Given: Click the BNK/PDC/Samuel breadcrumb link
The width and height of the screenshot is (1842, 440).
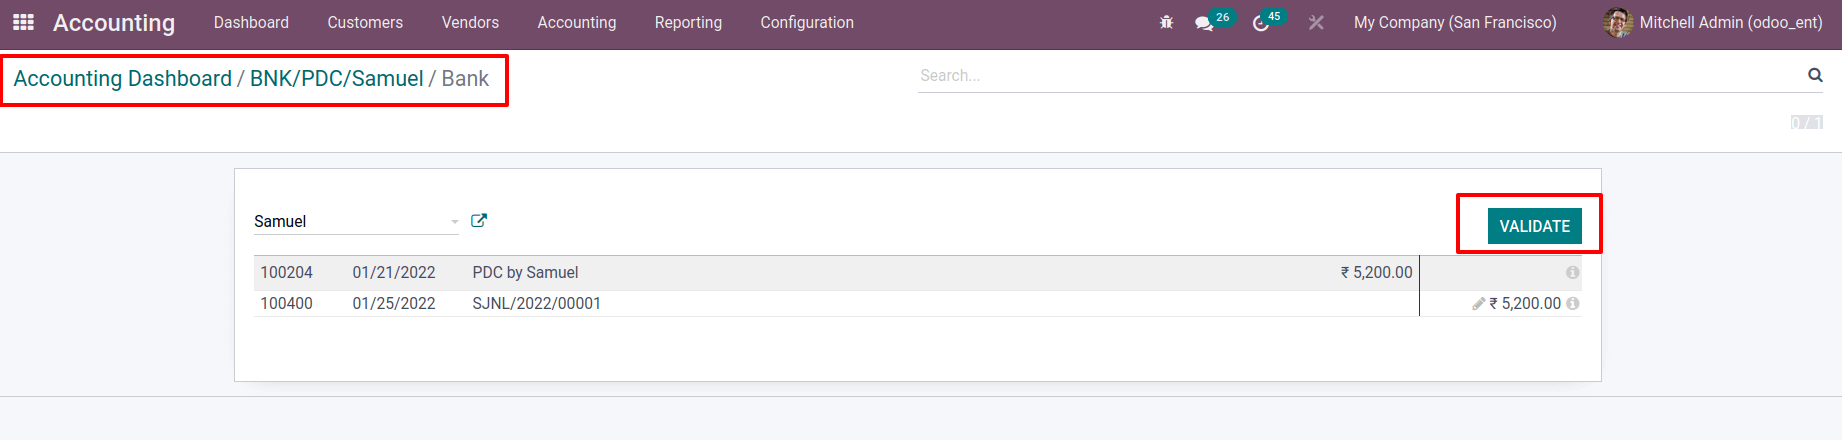Looking at the screenshot, I should pyautogui.click(x=336, y=79).
